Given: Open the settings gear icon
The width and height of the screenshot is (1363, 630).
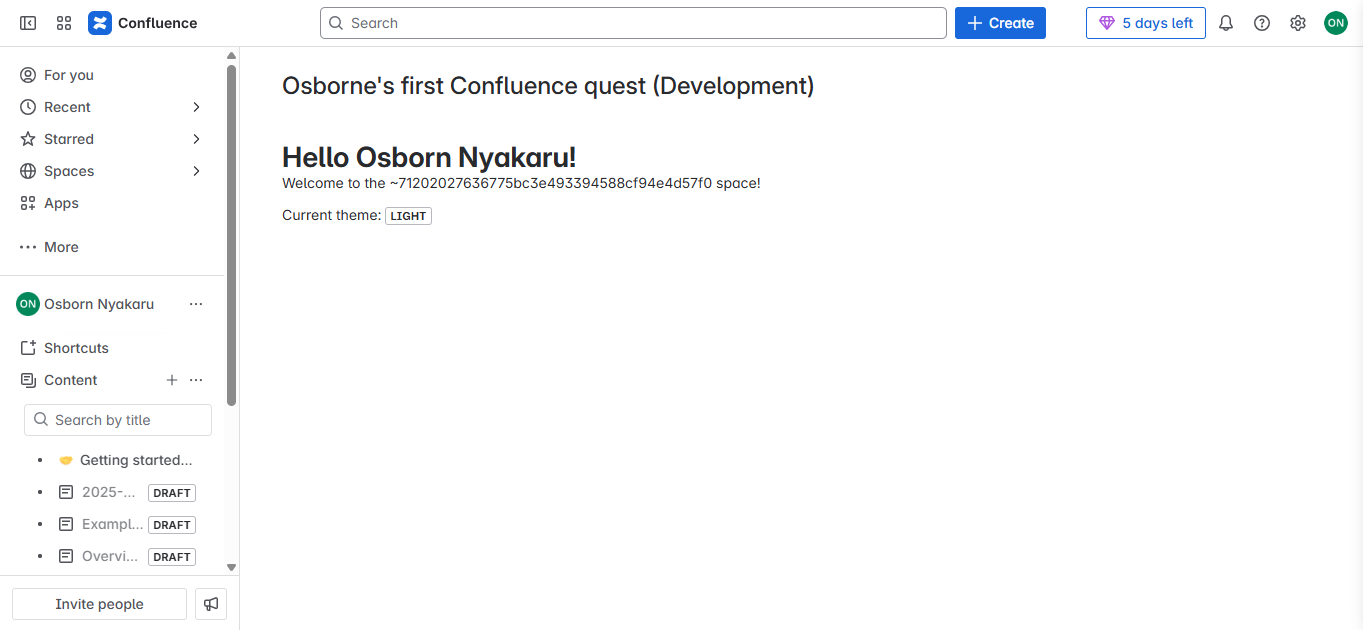Looking at the screenshot, I should [x=1298, y=23].
